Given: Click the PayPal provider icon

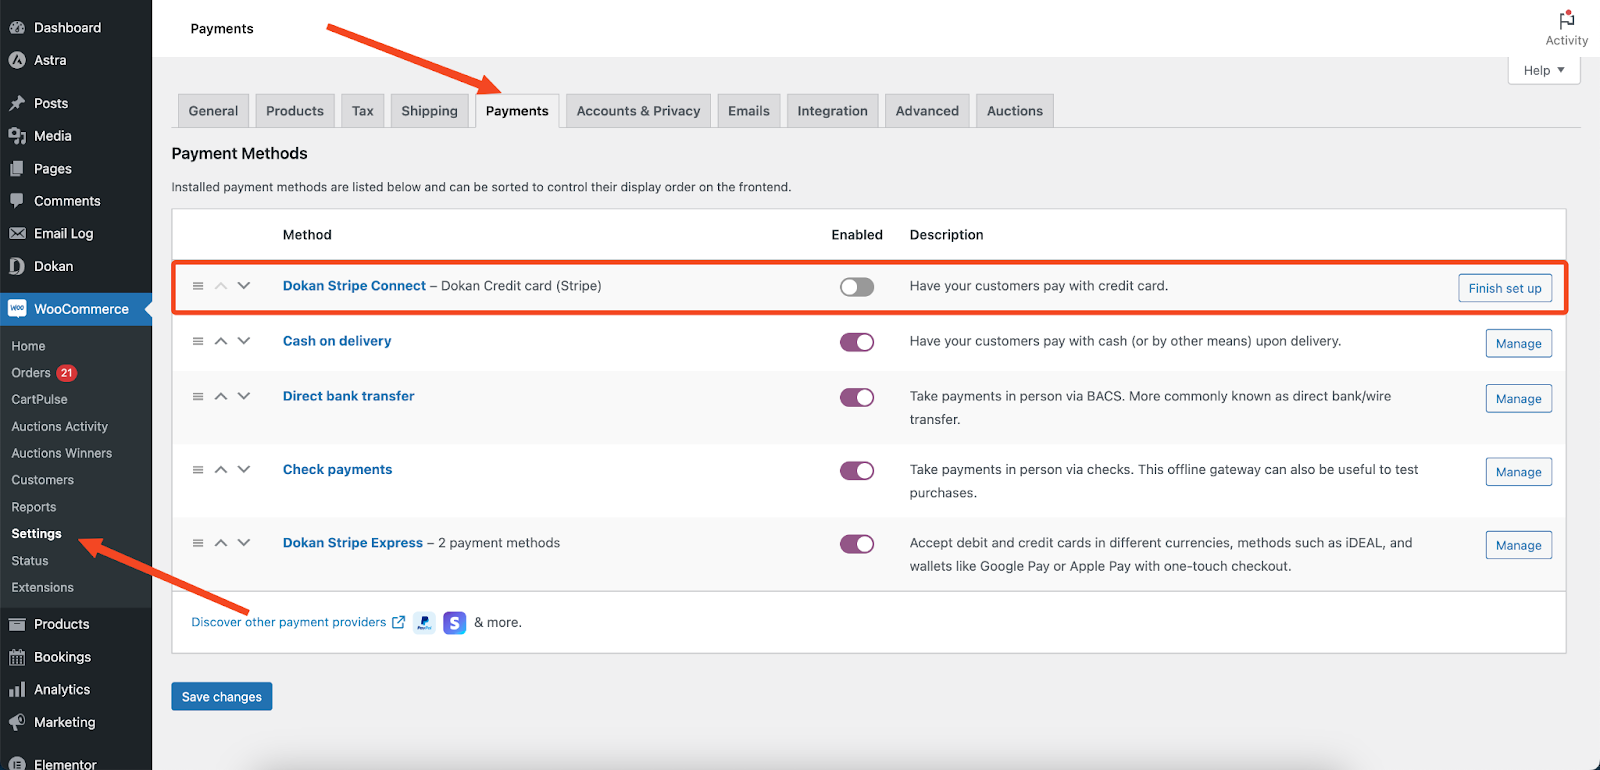Looking at the screenshot, I should (x=425, y=623).
